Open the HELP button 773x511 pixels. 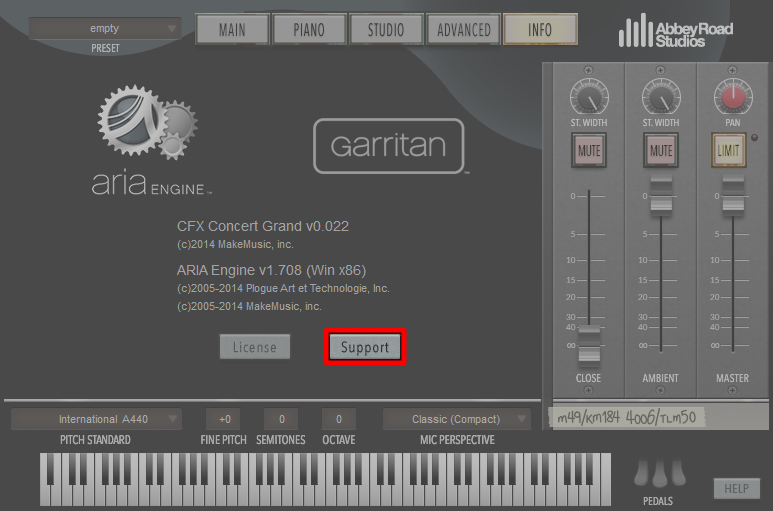(736, 488)
